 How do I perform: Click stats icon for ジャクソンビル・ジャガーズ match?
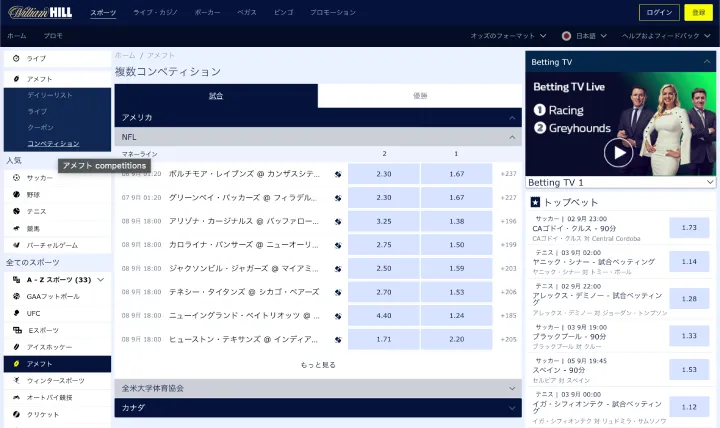[338, 269]
